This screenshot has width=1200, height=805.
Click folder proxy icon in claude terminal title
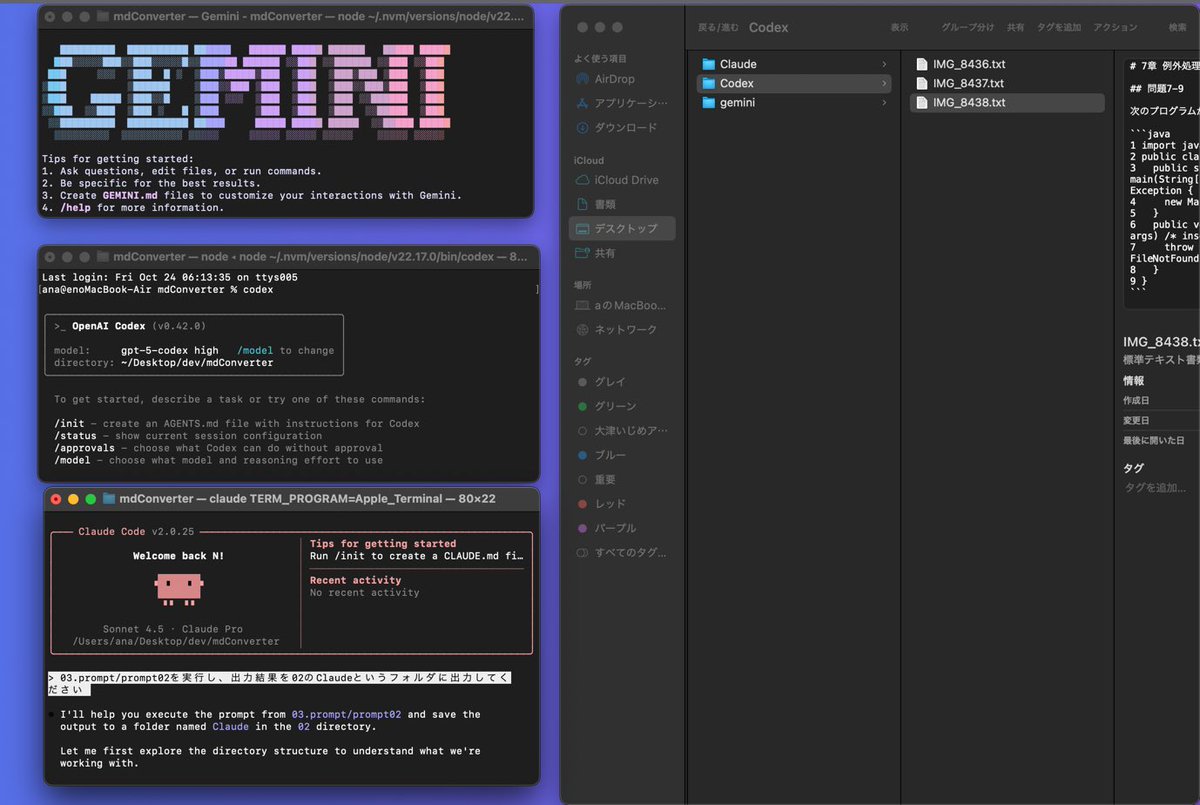tap(109, 498)
